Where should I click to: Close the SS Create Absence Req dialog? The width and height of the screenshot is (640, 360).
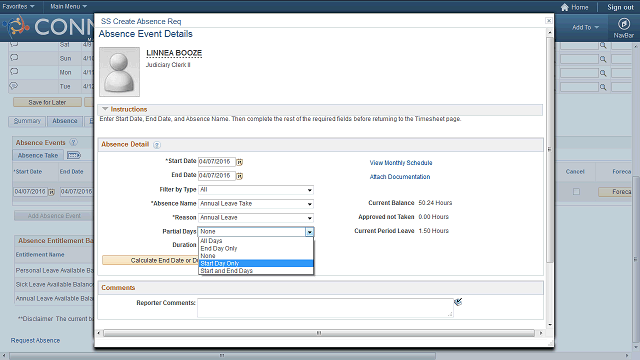[x=549, y=21]
